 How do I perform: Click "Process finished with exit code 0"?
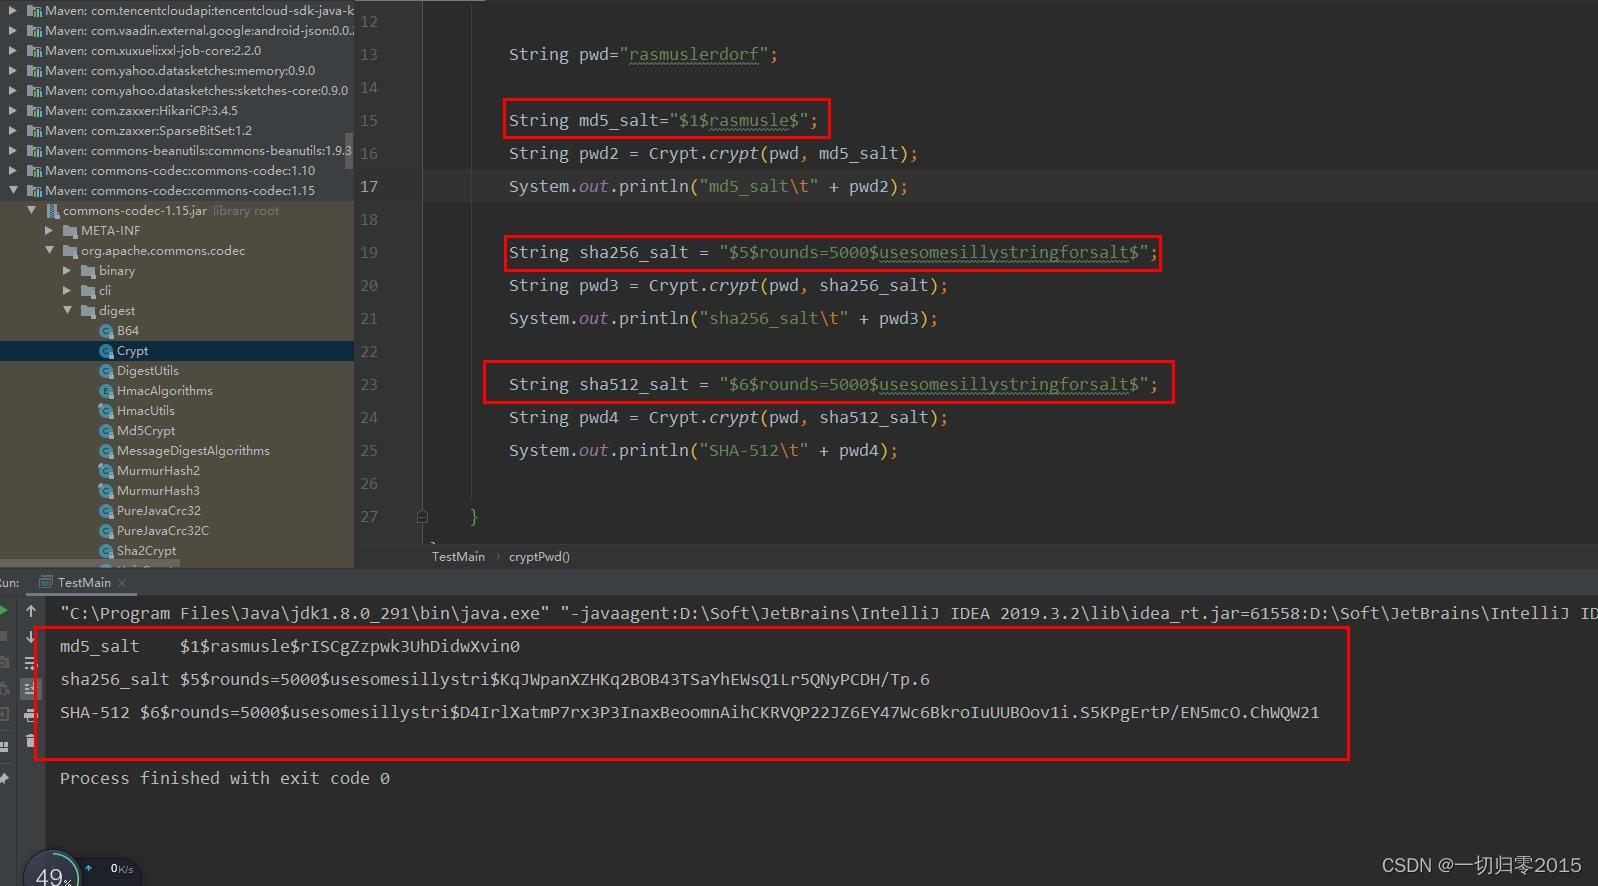point(225,778)
